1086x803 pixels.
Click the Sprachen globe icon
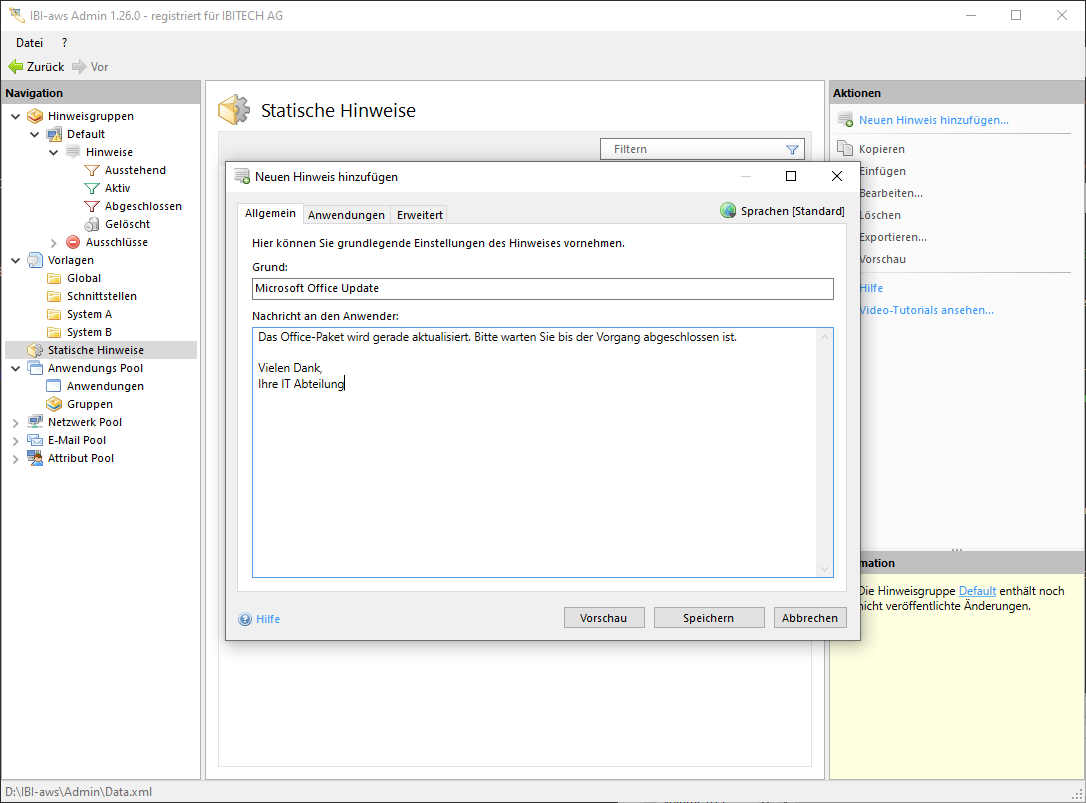coord(728,211)
